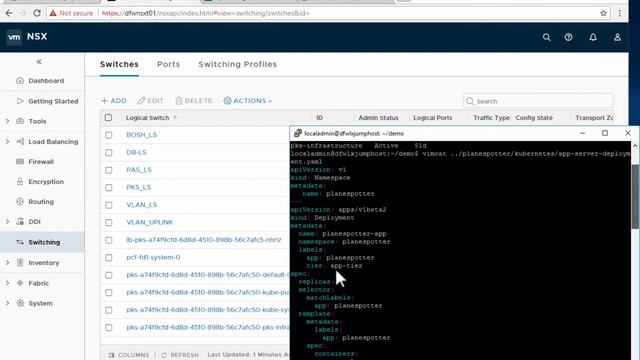The image size is (640, 360).
Task: Open the user profile icon
Action: (617, 37)
